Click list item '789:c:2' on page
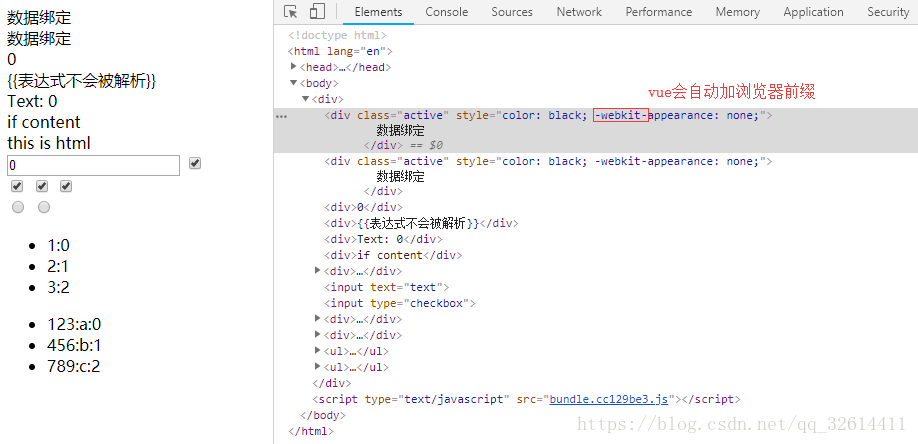Viewport: 918px width, 444px height. 74,367
